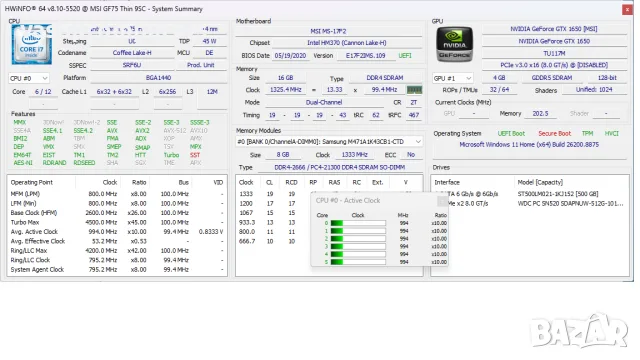Click BIOS date 05/19/2020
Image resolution: width=640 pixels, height=360 pixels.
290,56
